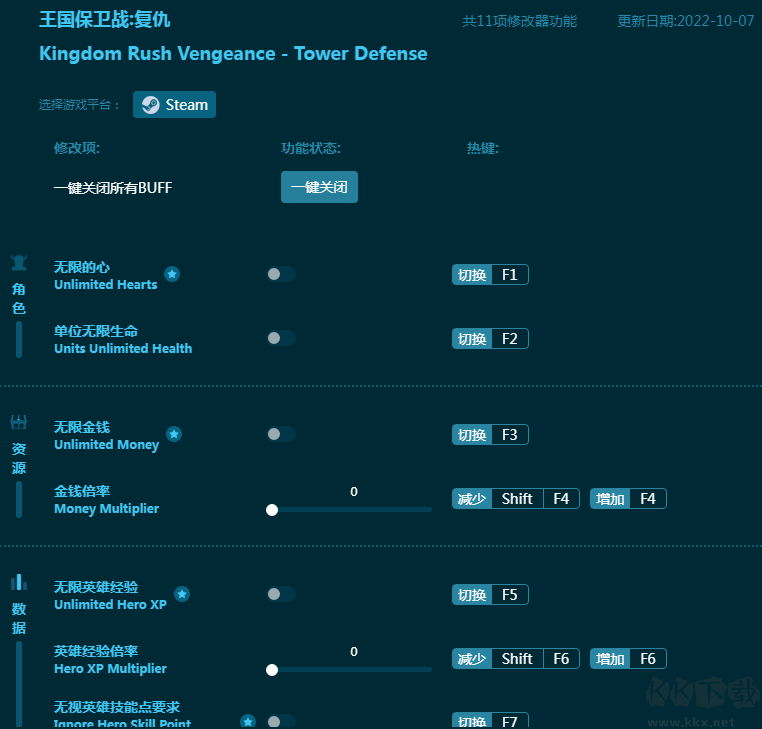Viewport: 762px width, 729px height.
Task: Click the 增加 F4 hotkey for Money Multiplier
Action: click(x=628, y=499)
